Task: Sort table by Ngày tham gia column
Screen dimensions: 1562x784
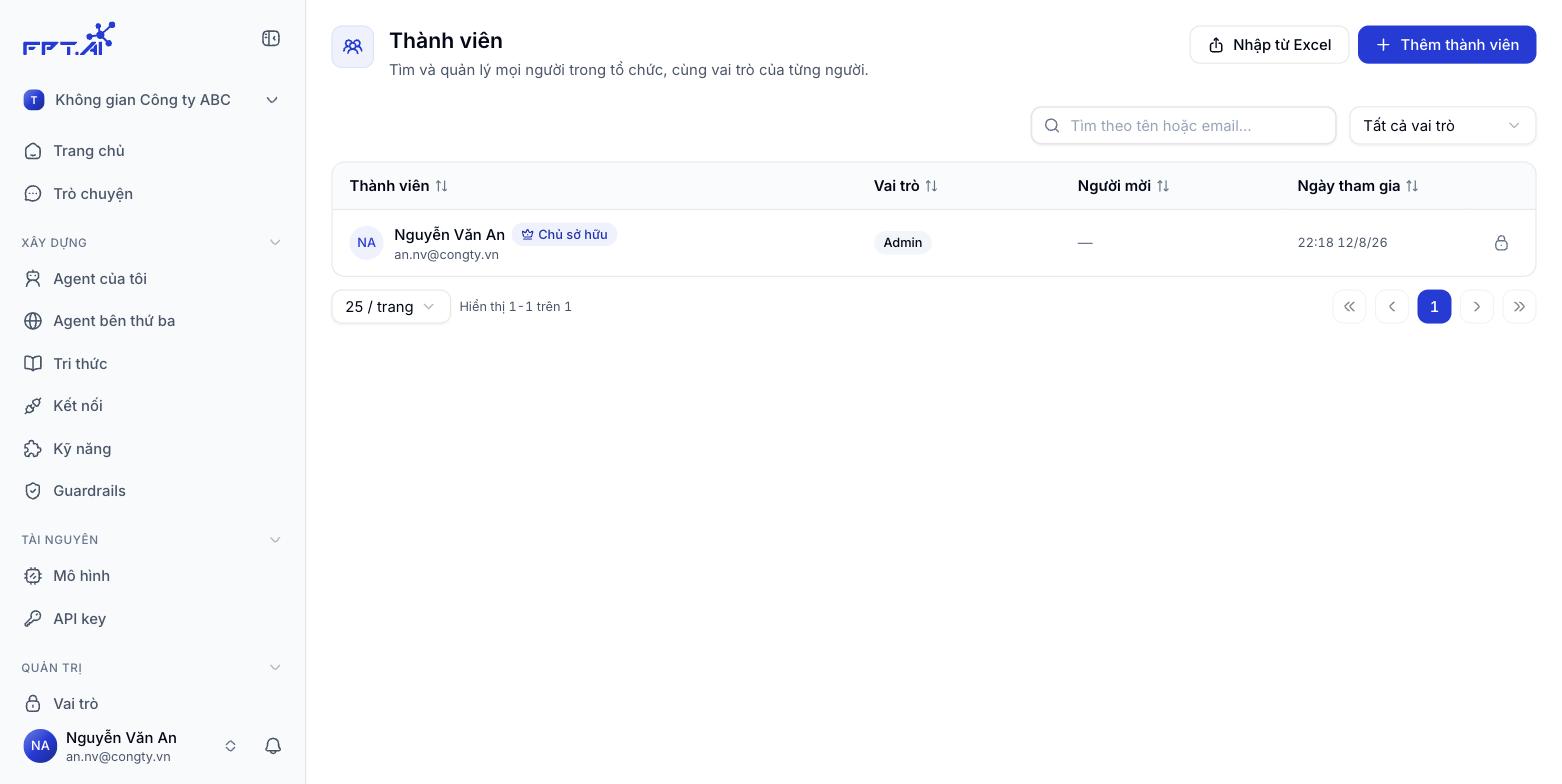Action: pyautogui.click(x=1358, y=186)
